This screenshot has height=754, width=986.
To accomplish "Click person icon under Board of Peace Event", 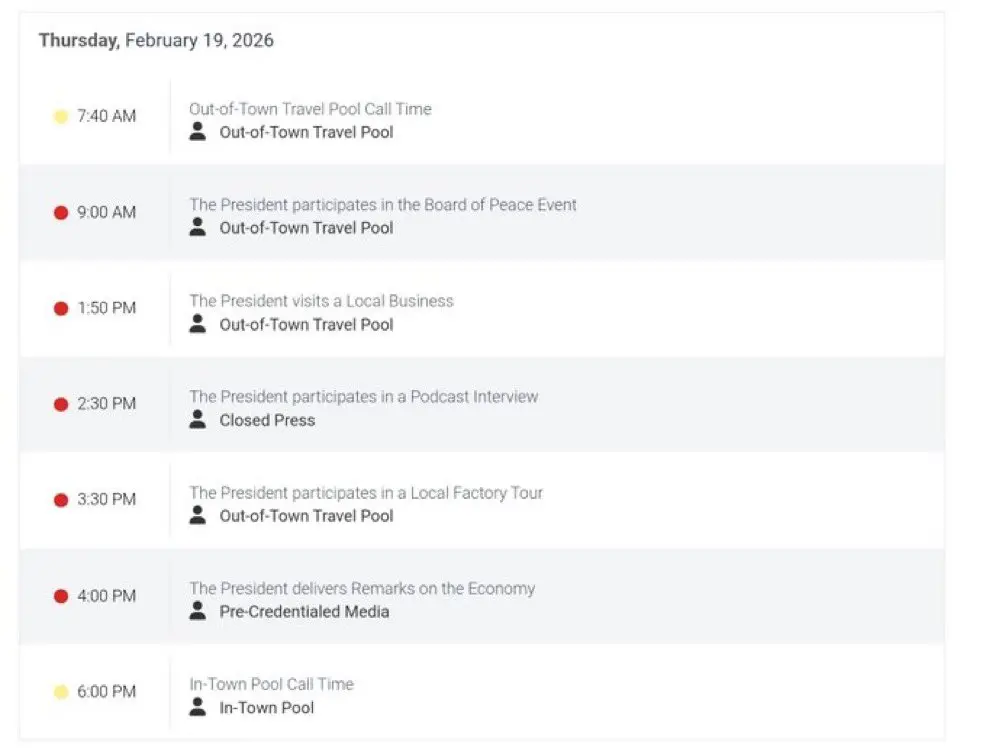I will [x=198, y=227].
